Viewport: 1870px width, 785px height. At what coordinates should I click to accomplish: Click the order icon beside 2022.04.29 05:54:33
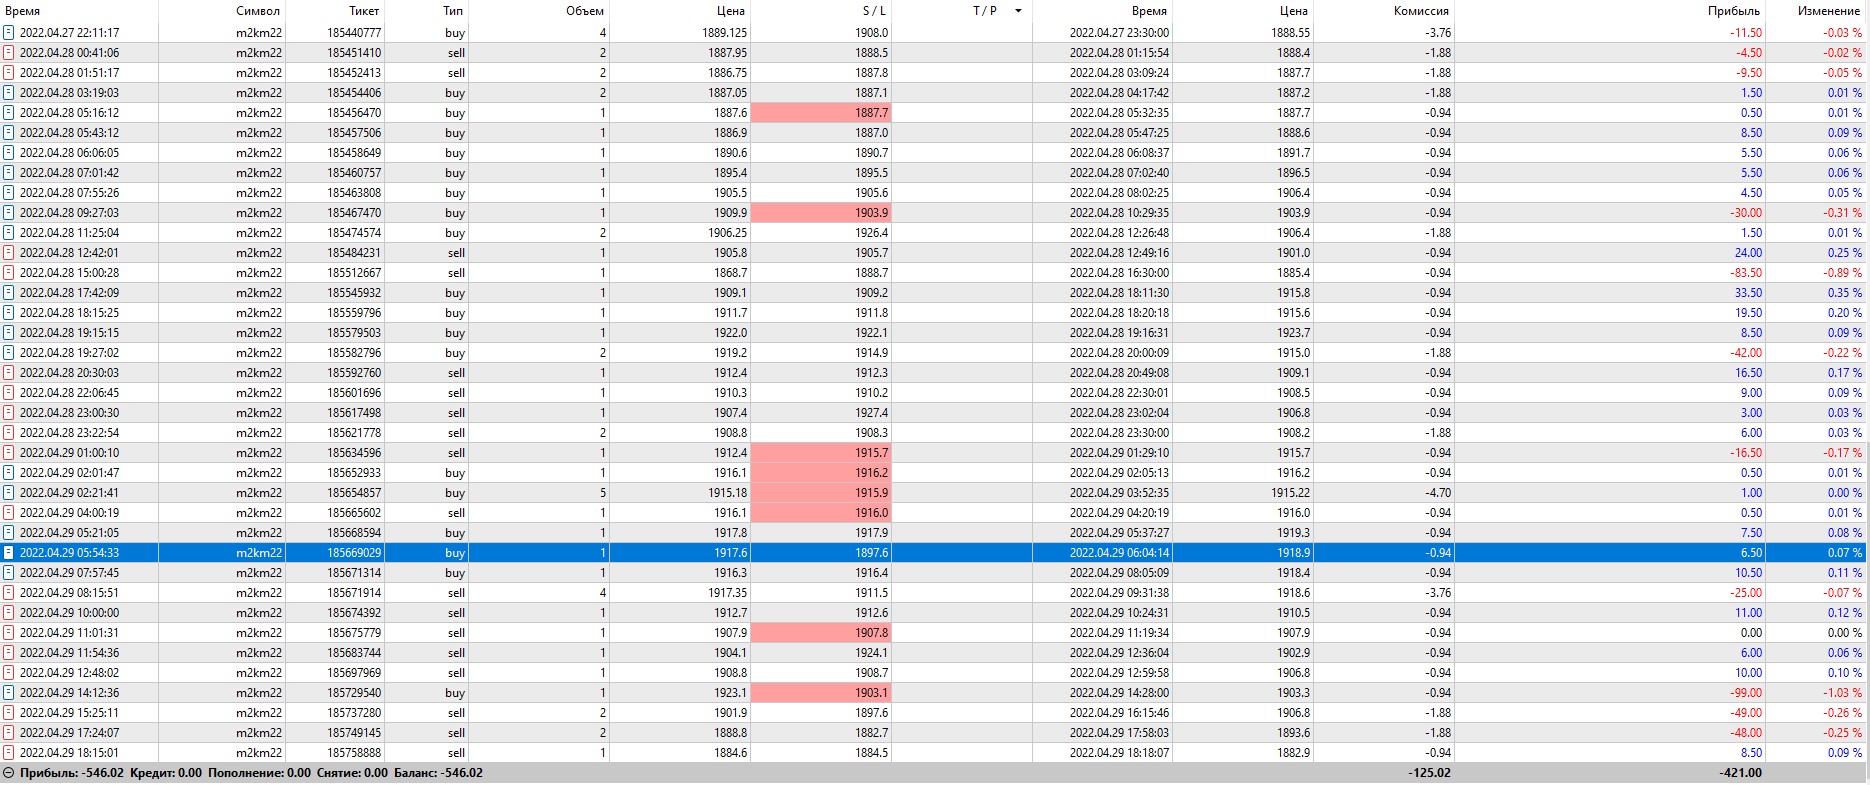click(x=9, y=553)
